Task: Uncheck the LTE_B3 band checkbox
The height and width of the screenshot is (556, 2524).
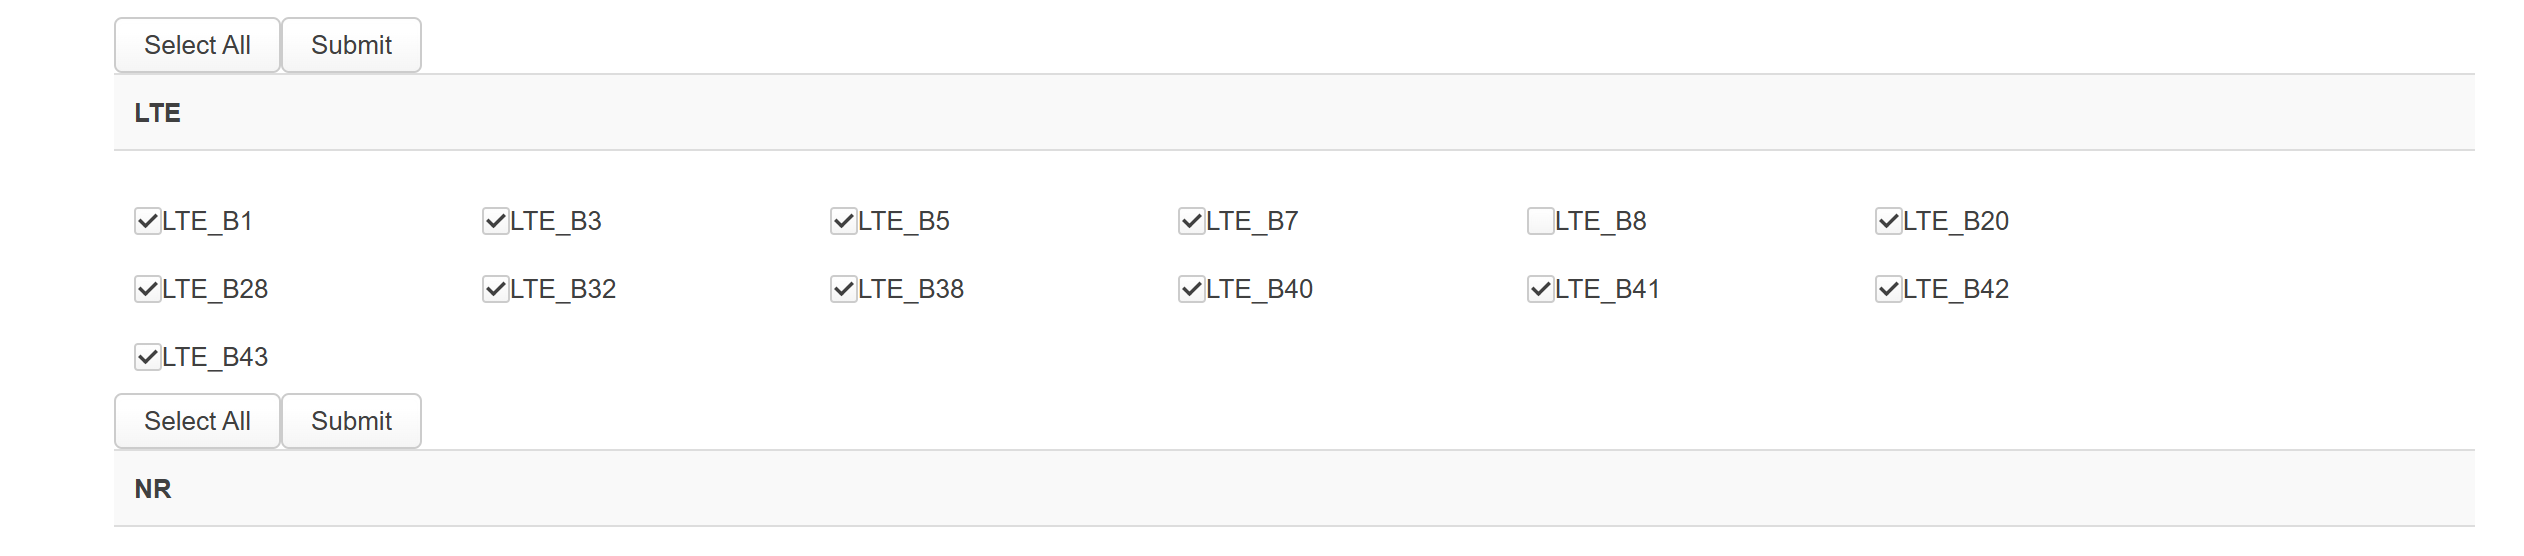Action: (496, 221)
